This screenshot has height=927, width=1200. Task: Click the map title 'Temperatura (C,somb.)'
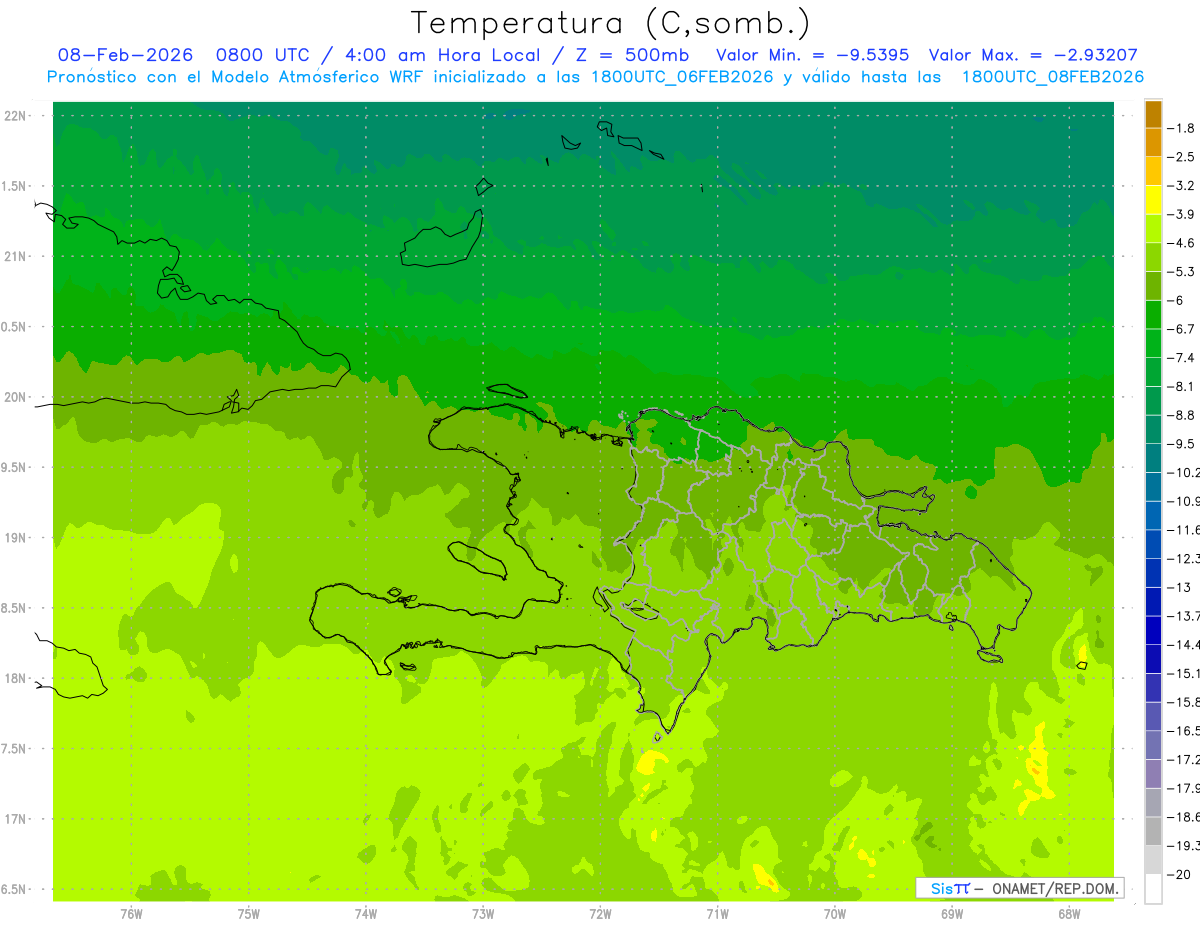[610, 24]
